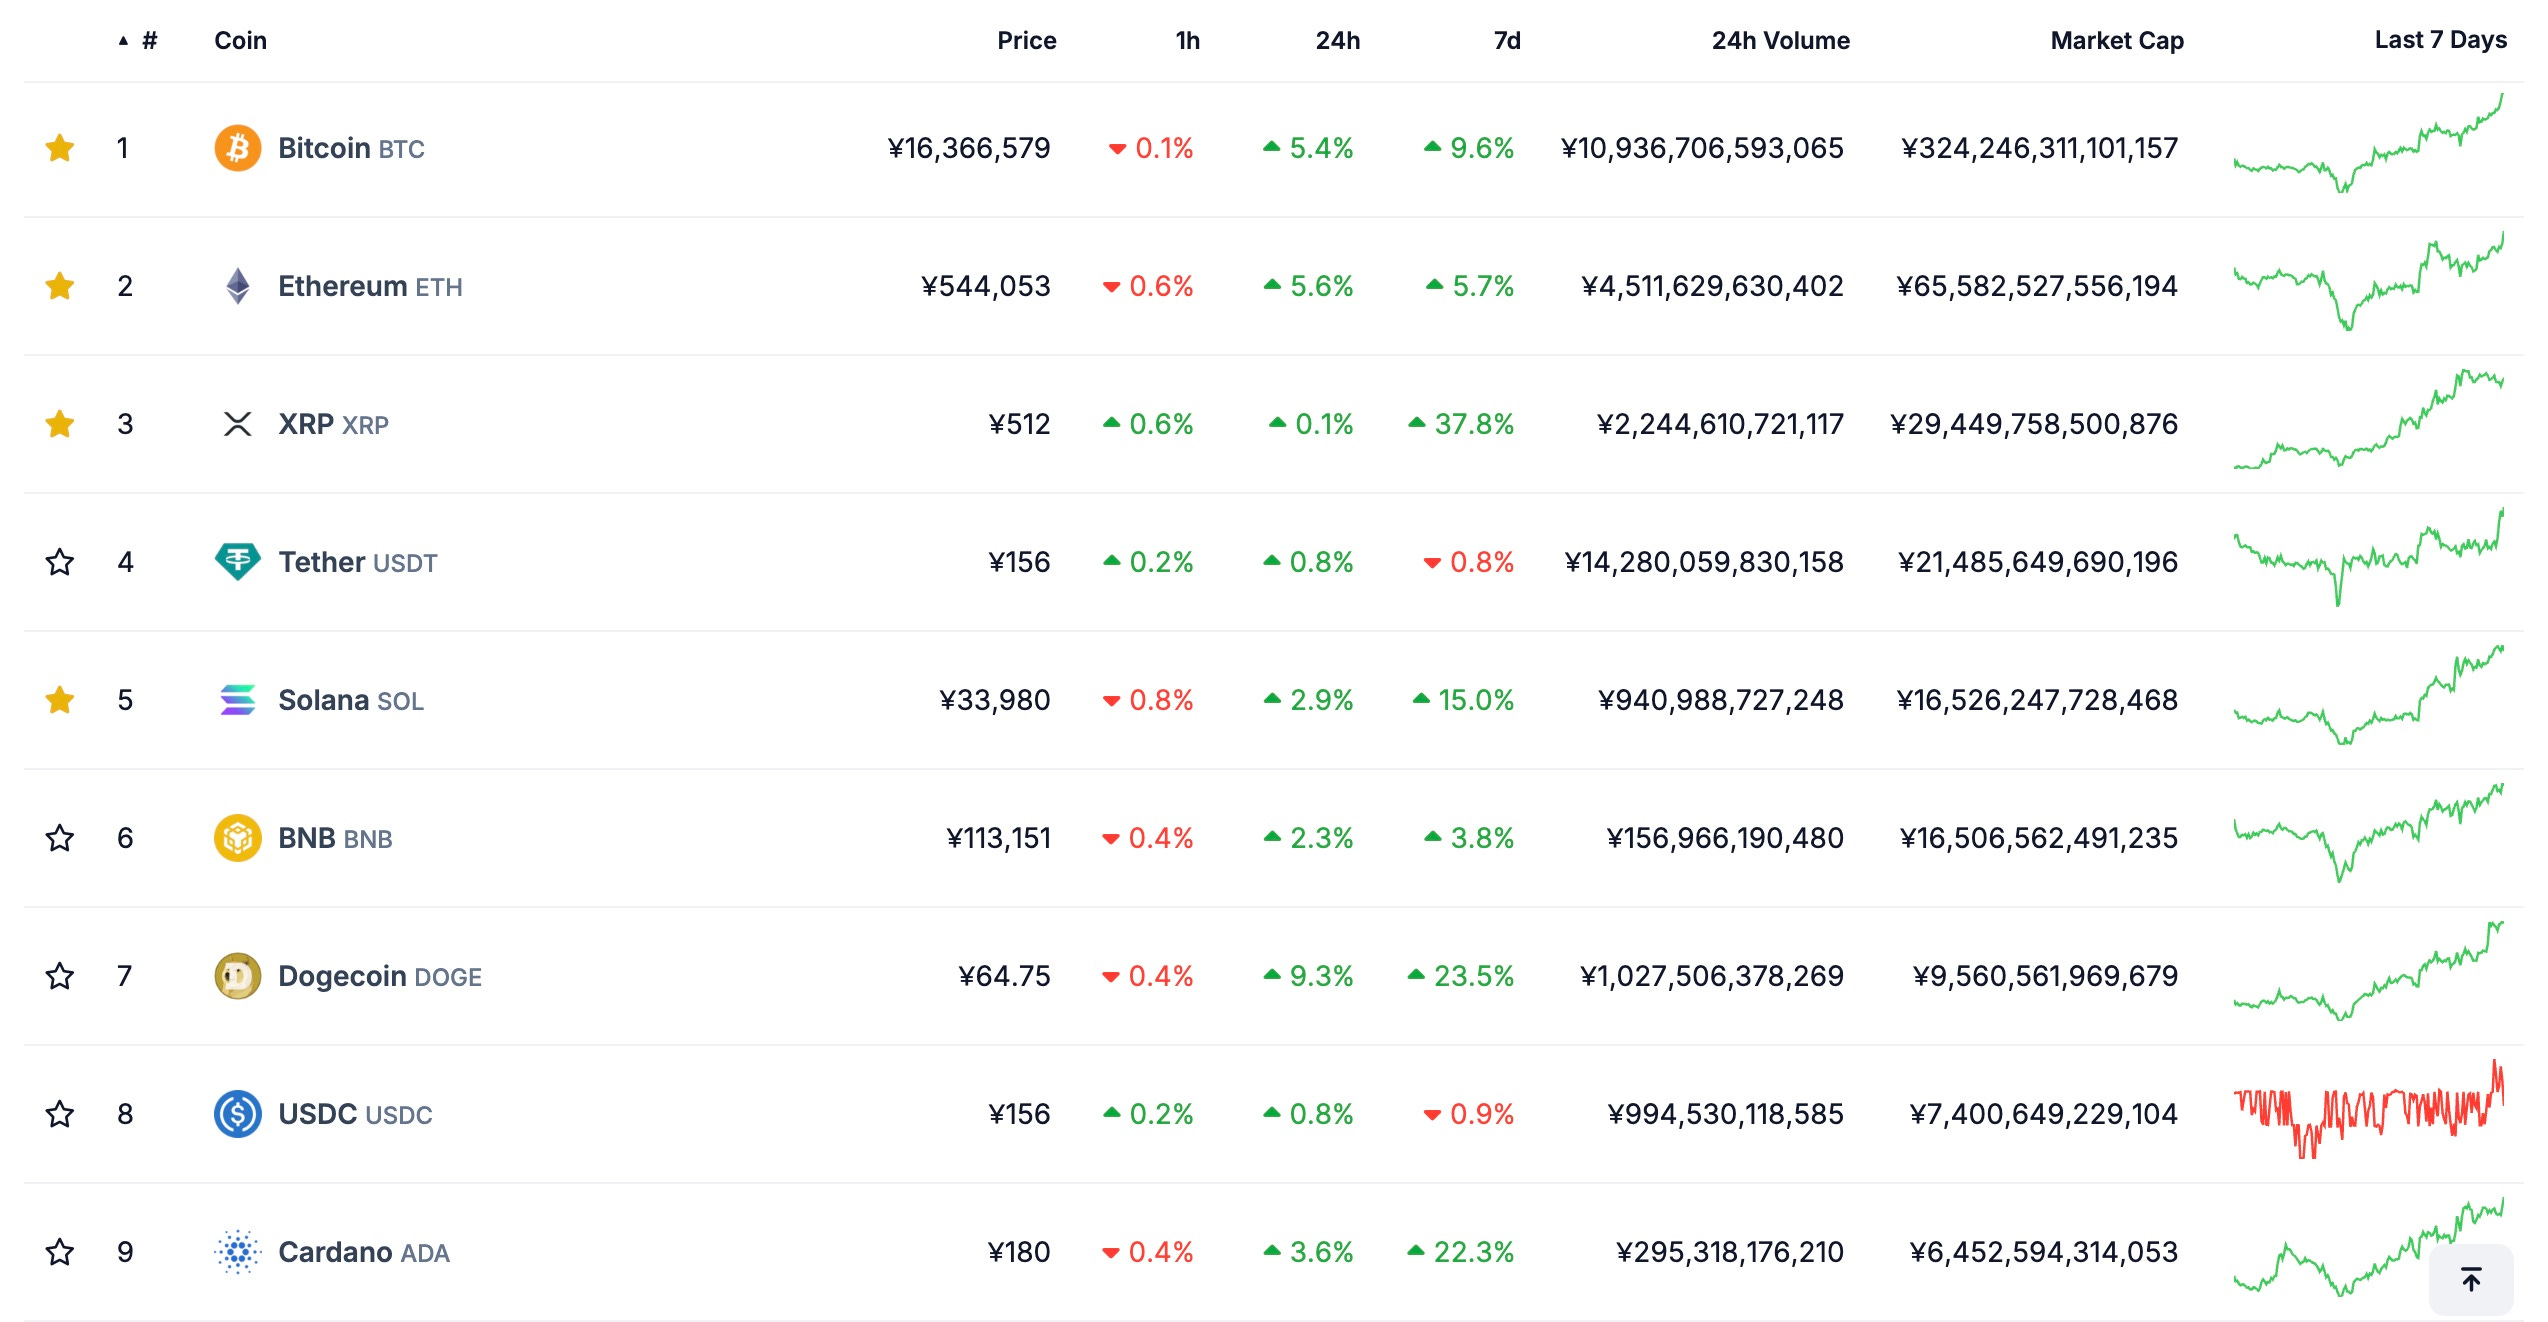The image size is (2548, 1322).
Task: Click the BNB logo icon
Action: (238, 838)
